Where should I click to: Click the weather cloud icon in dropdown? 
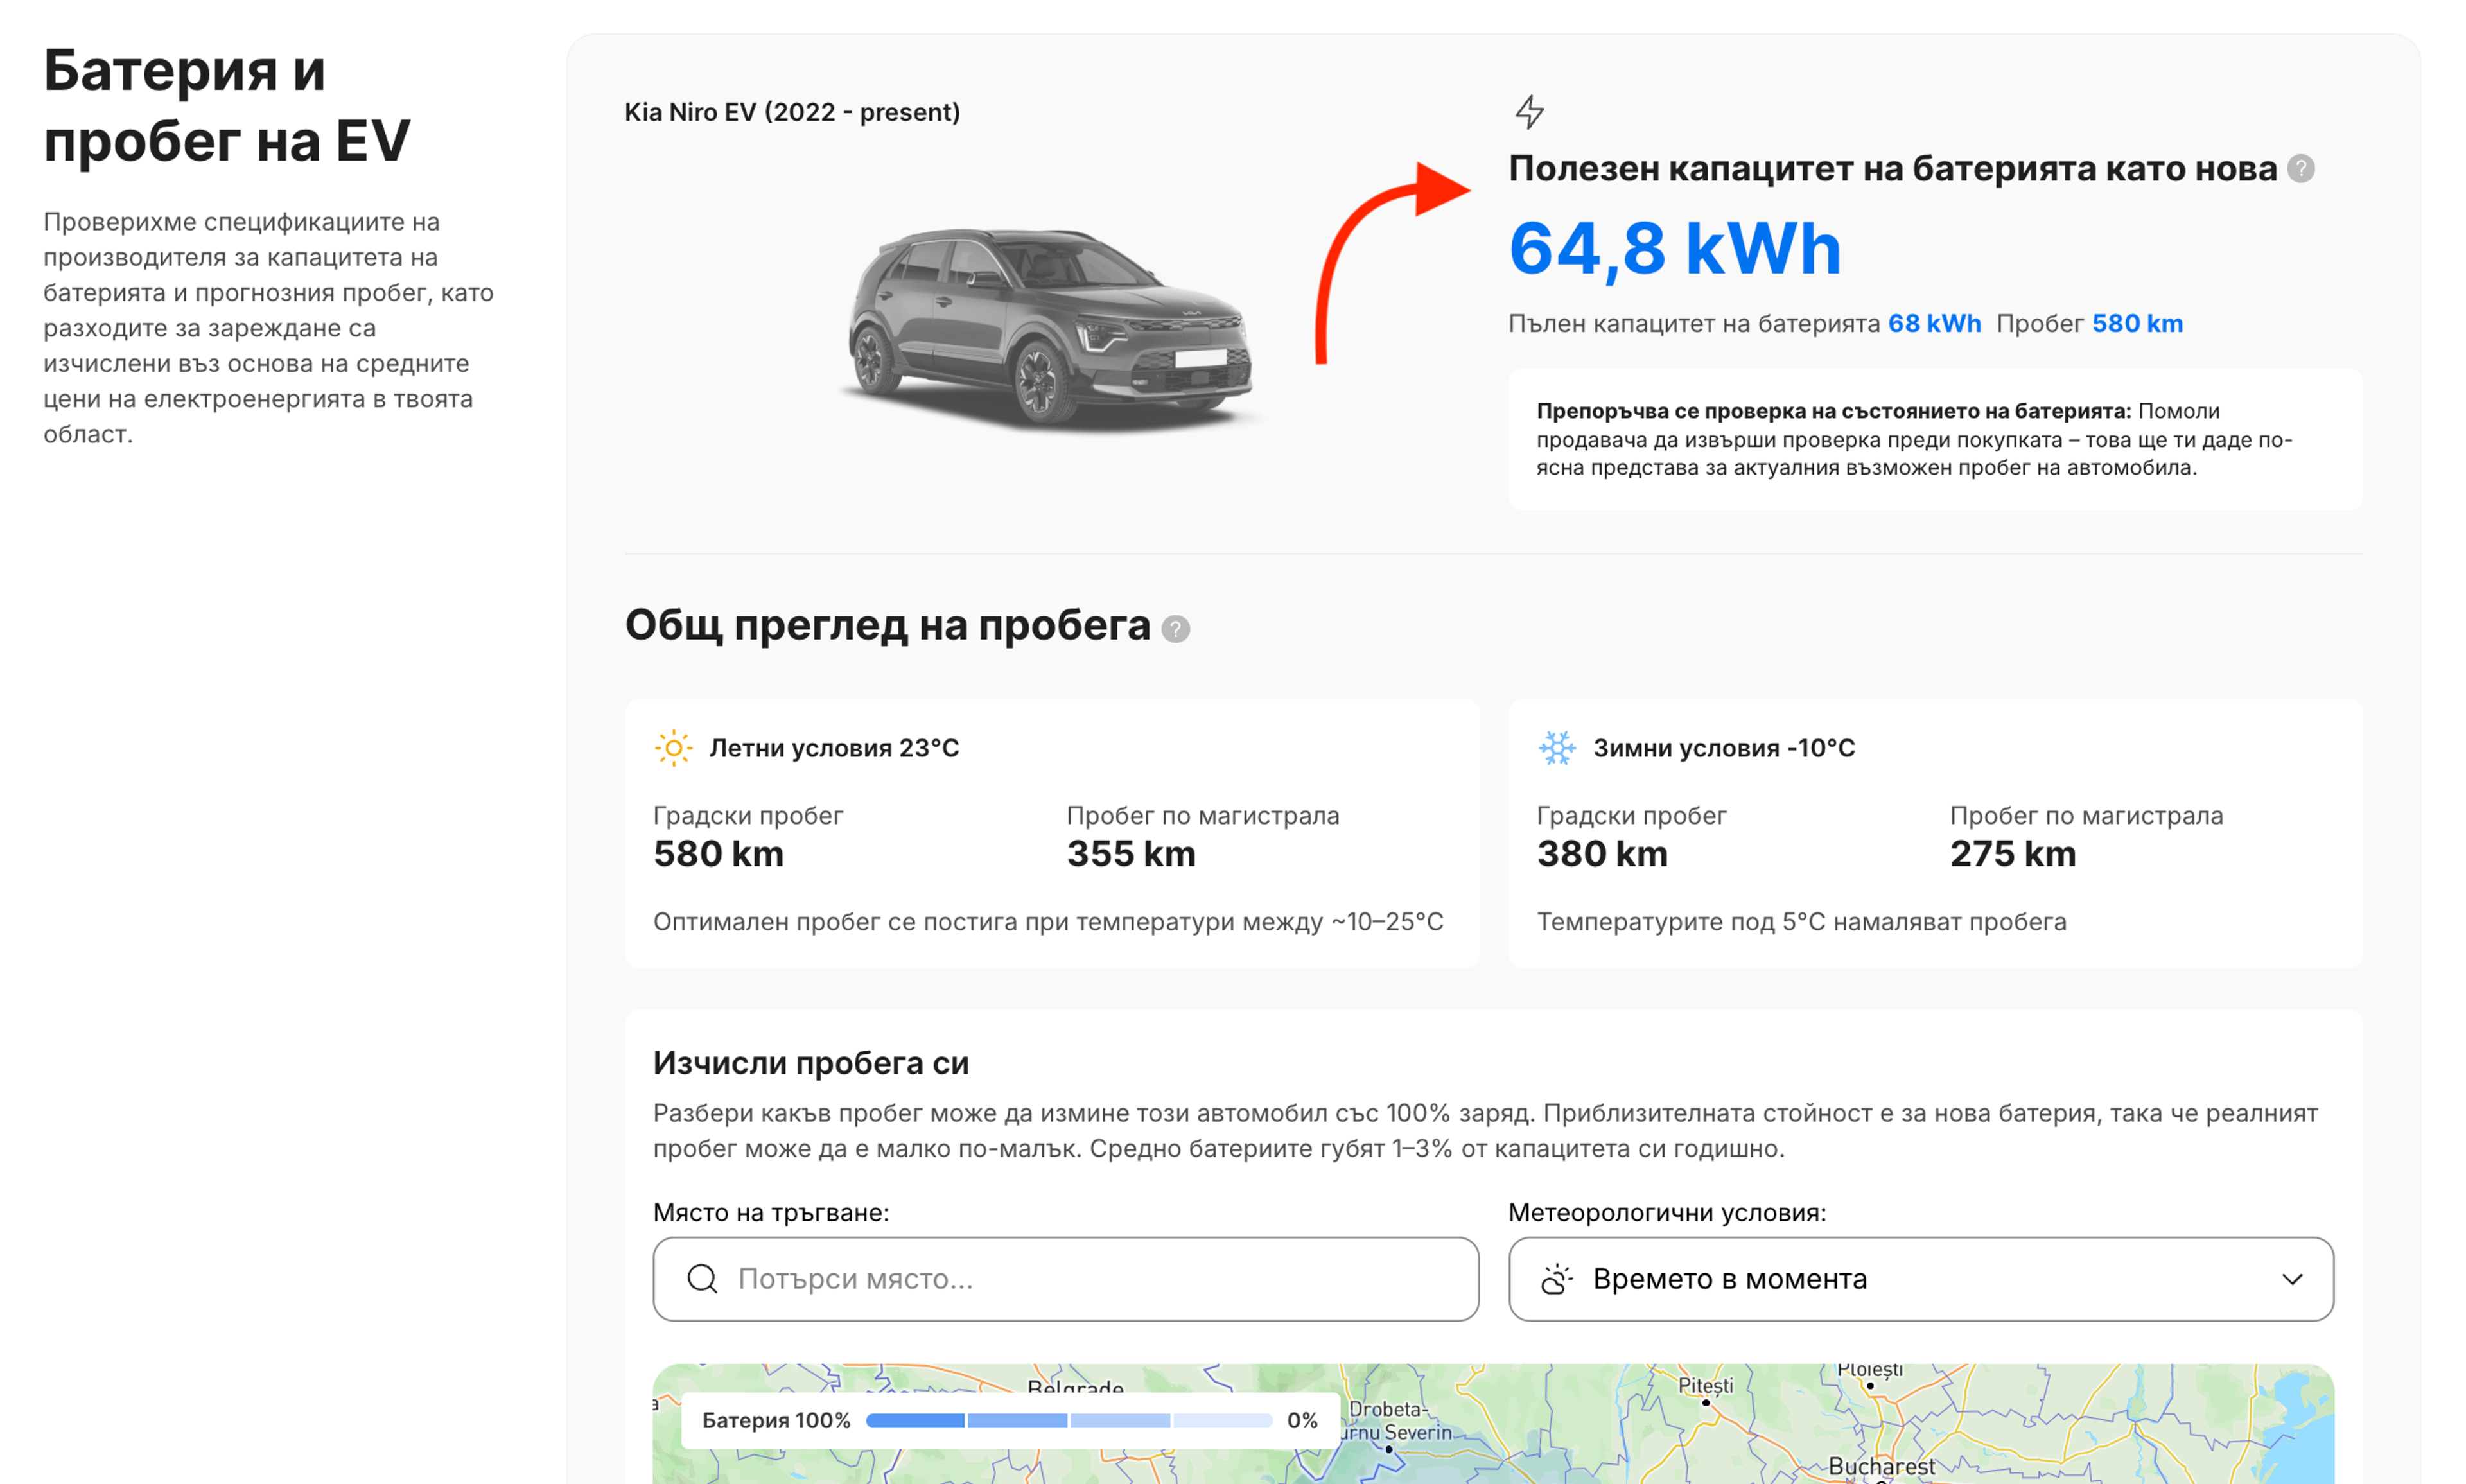pos(1557,1279)
